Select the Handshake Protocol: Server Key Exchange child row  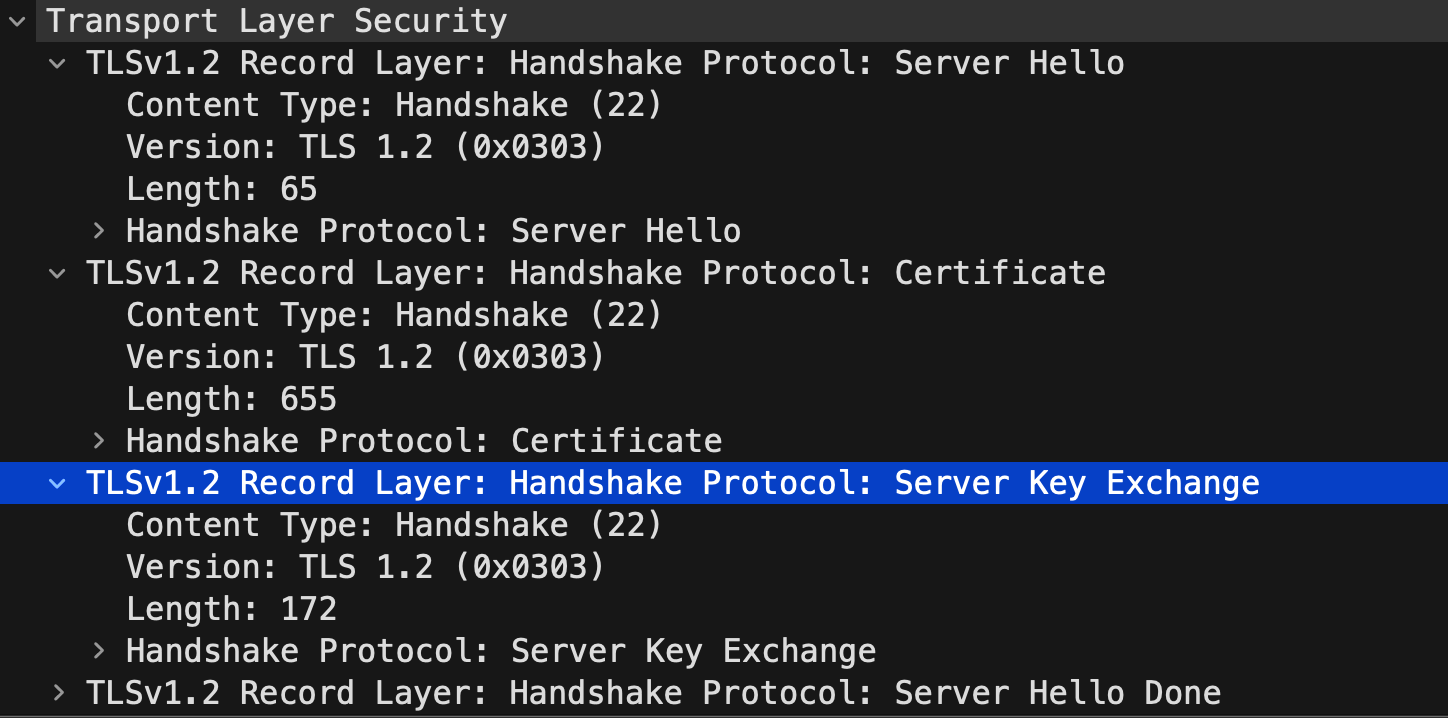click(x=500, y=651)
